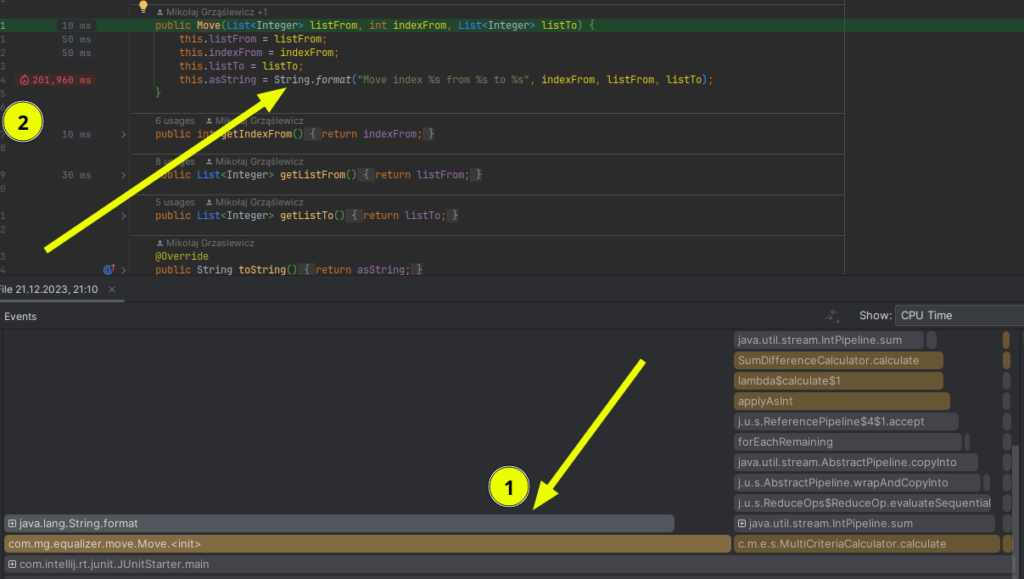Click the override gutter icon beside toString

pos(108,269)
